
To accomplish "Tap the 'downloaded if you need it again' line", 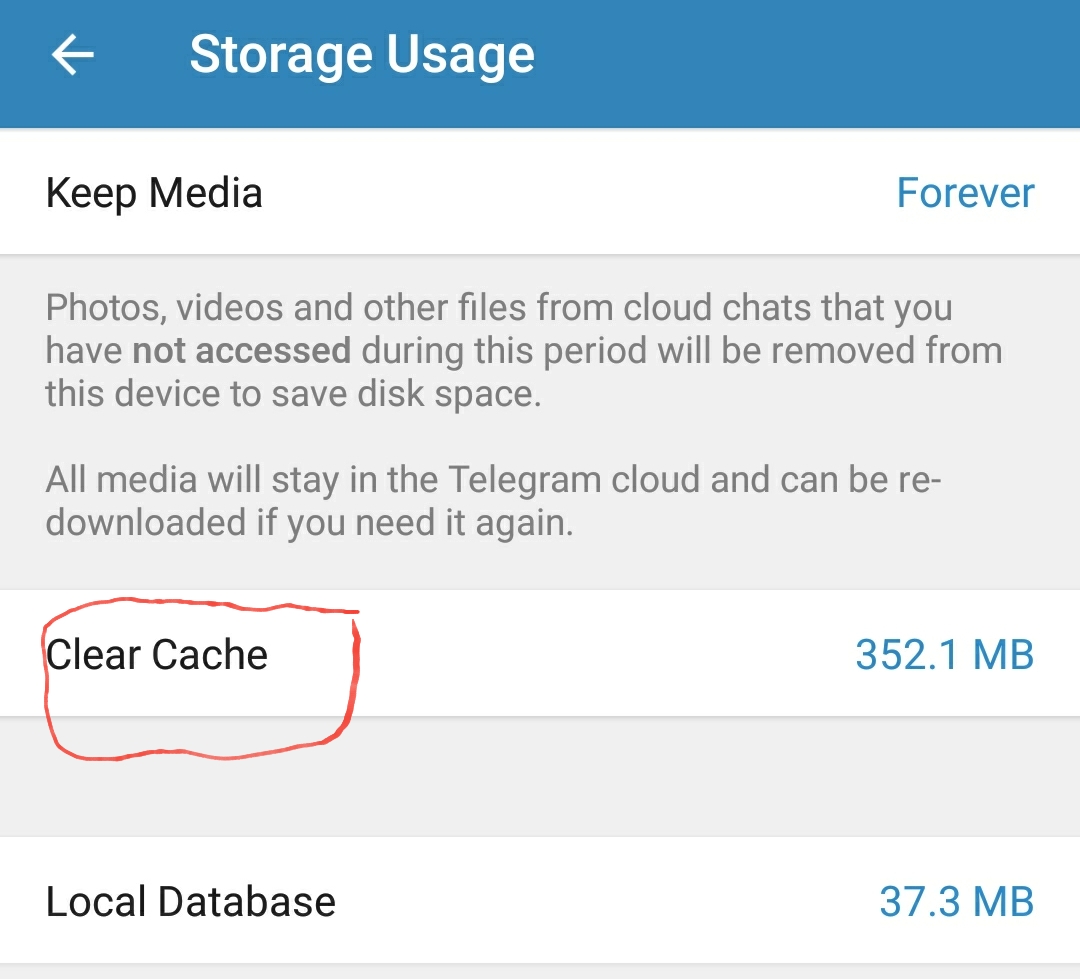I will 309,523.
